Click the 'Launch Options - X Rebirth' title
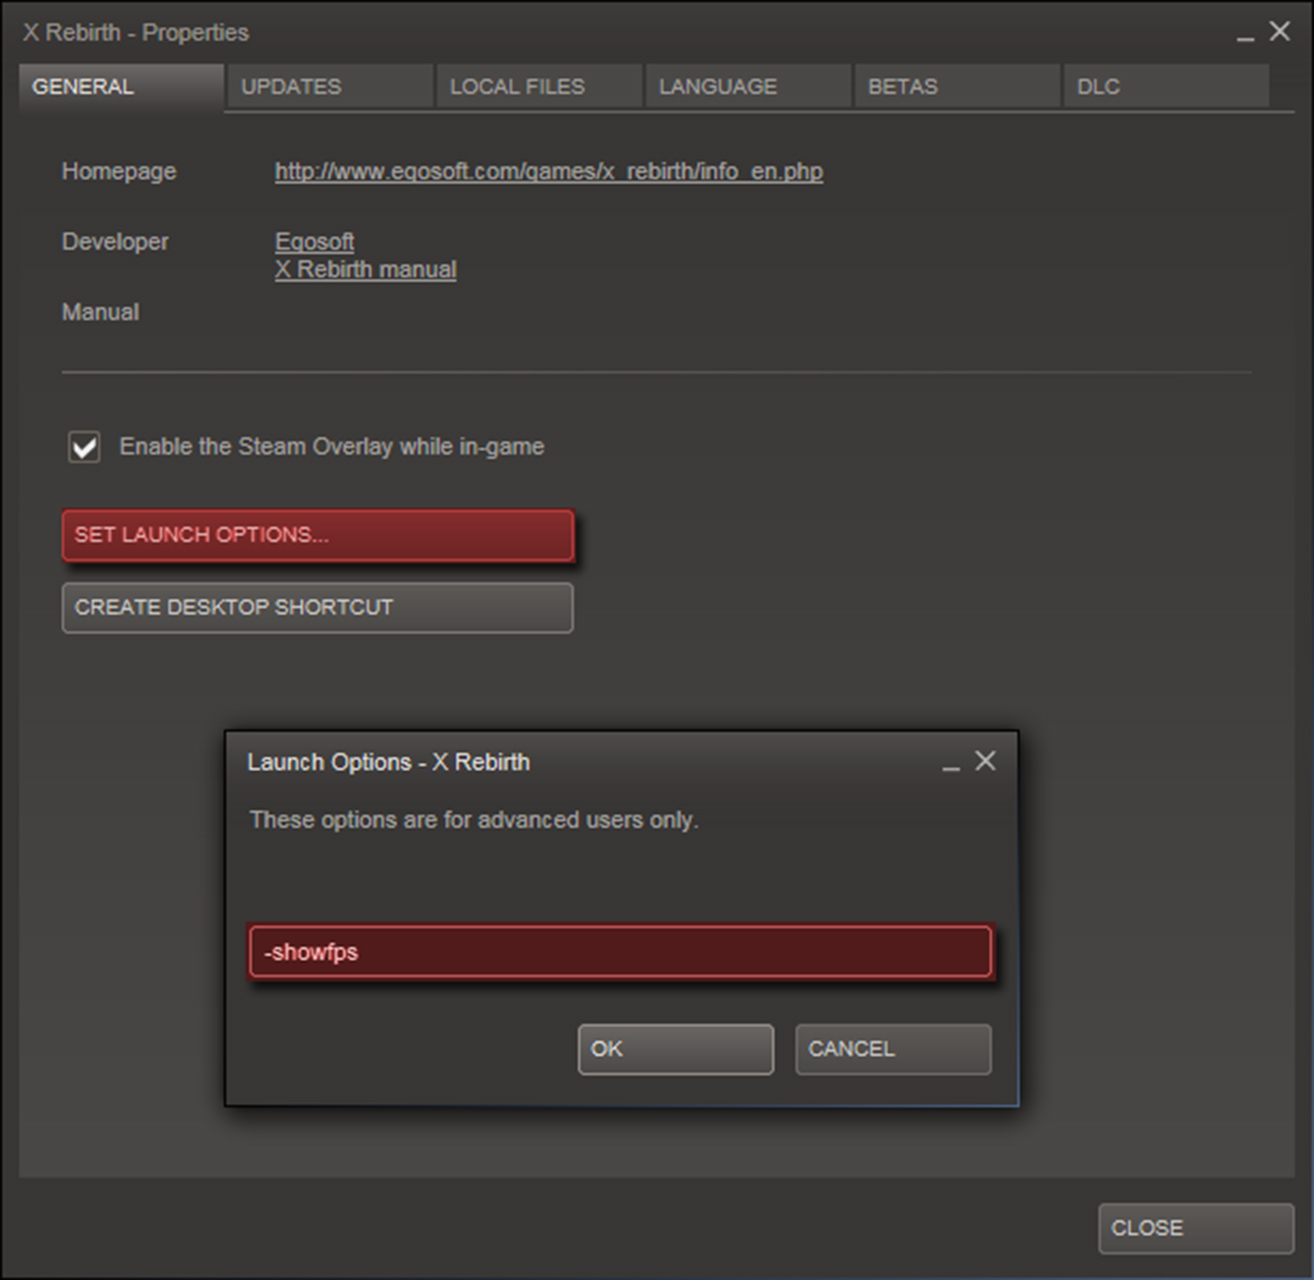The image size is (1314, 1280). click(x=388, y=762)
